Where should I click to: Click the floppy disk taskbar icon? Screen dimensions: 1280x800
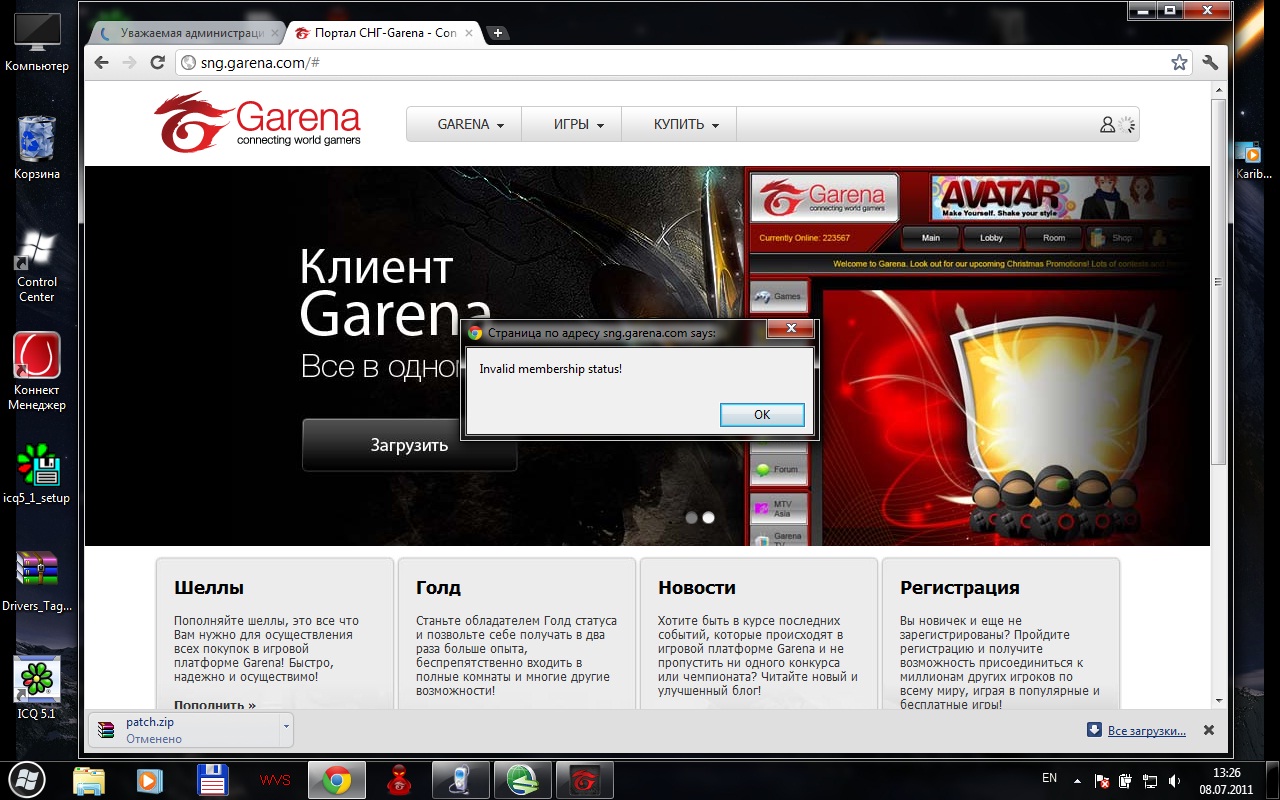[x=212, y=780]
